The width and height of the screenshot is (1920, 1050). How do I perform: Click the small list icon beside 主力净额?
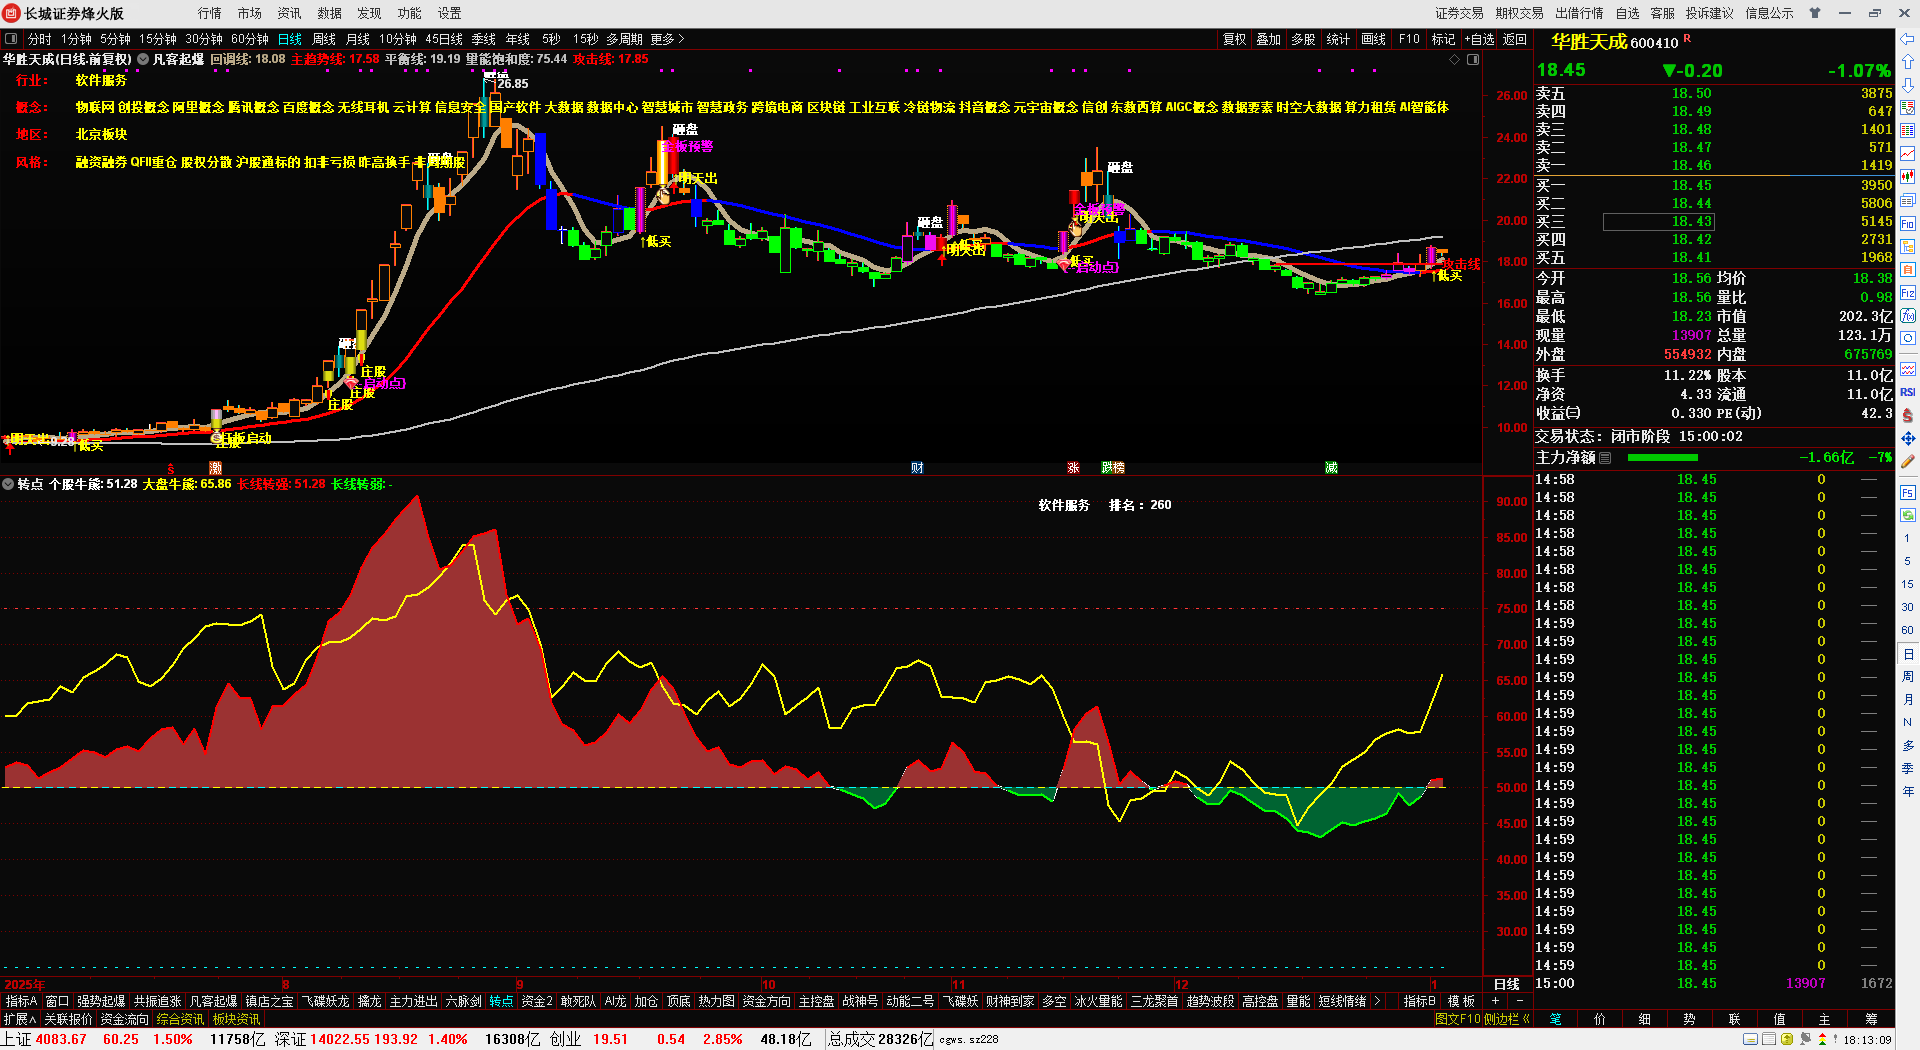click(x=1605, y=458)
